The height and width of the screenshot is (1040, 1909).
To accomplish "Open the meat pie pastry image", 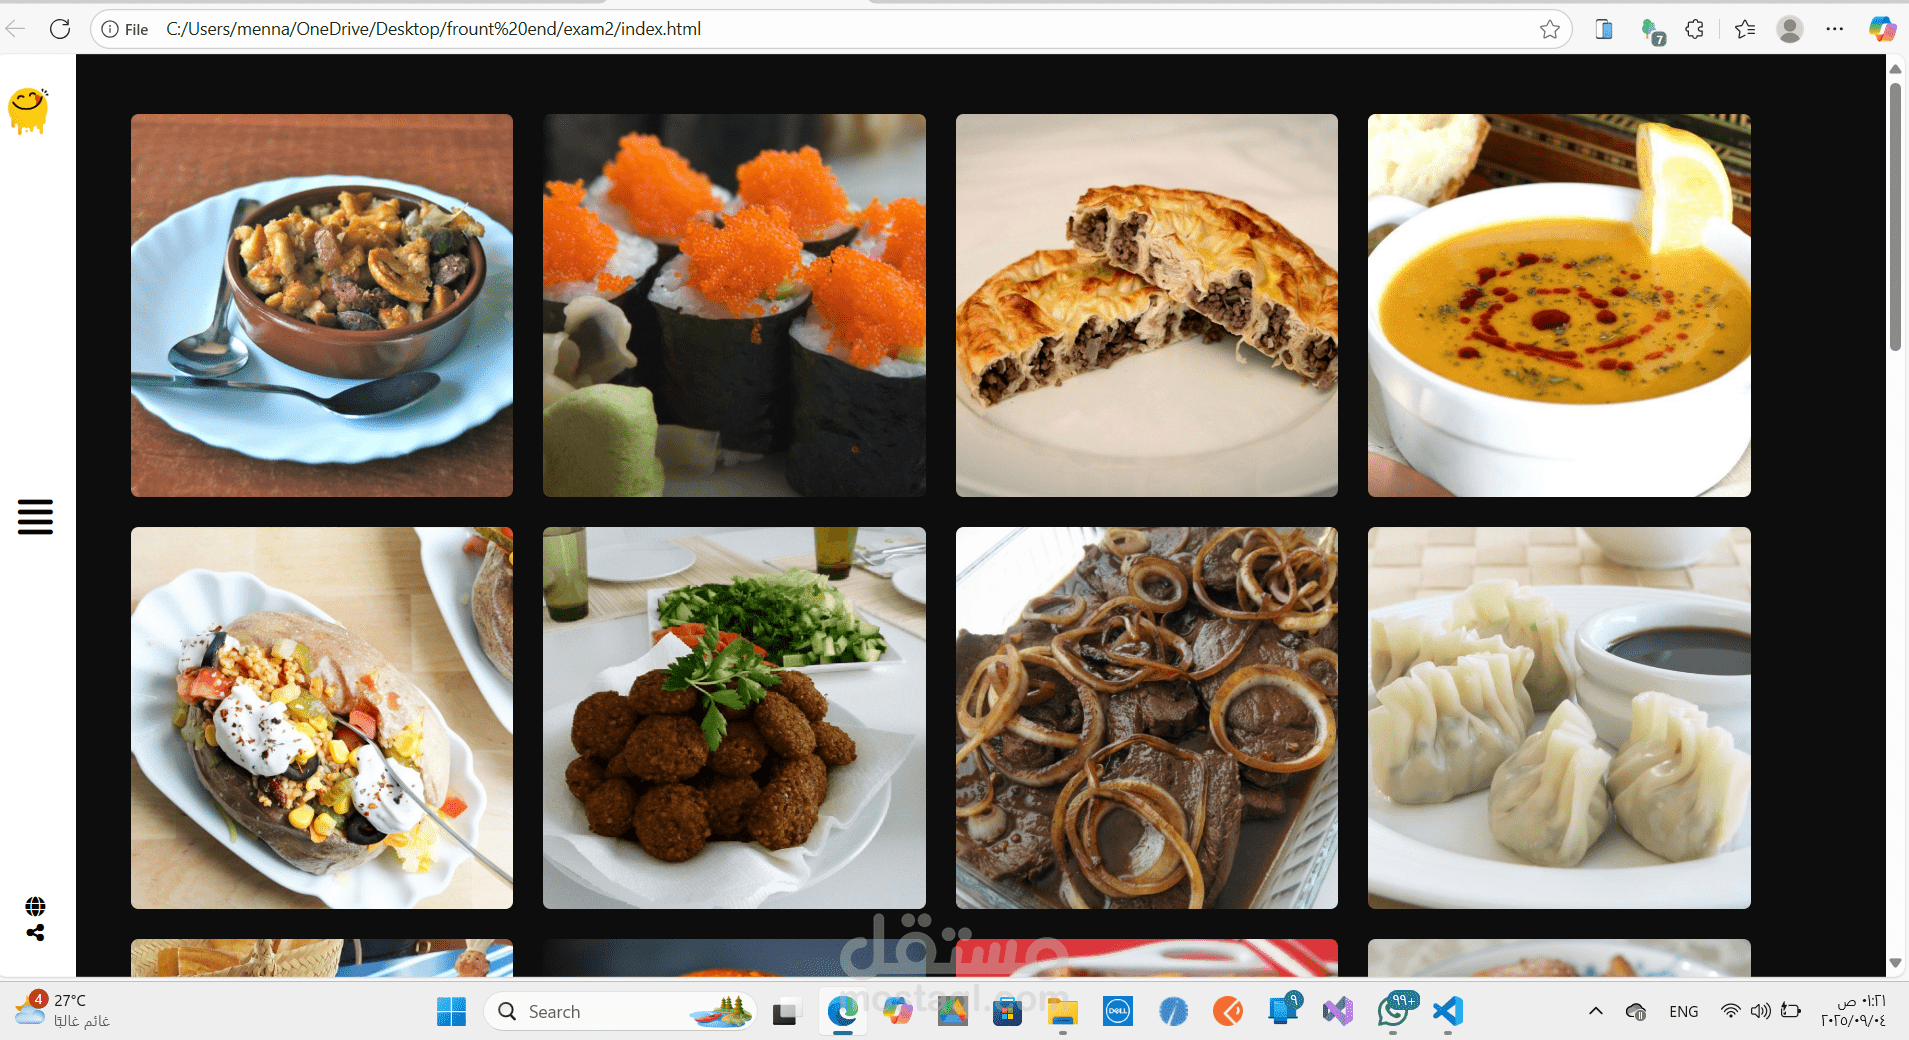I will [x=1147, y=305].
